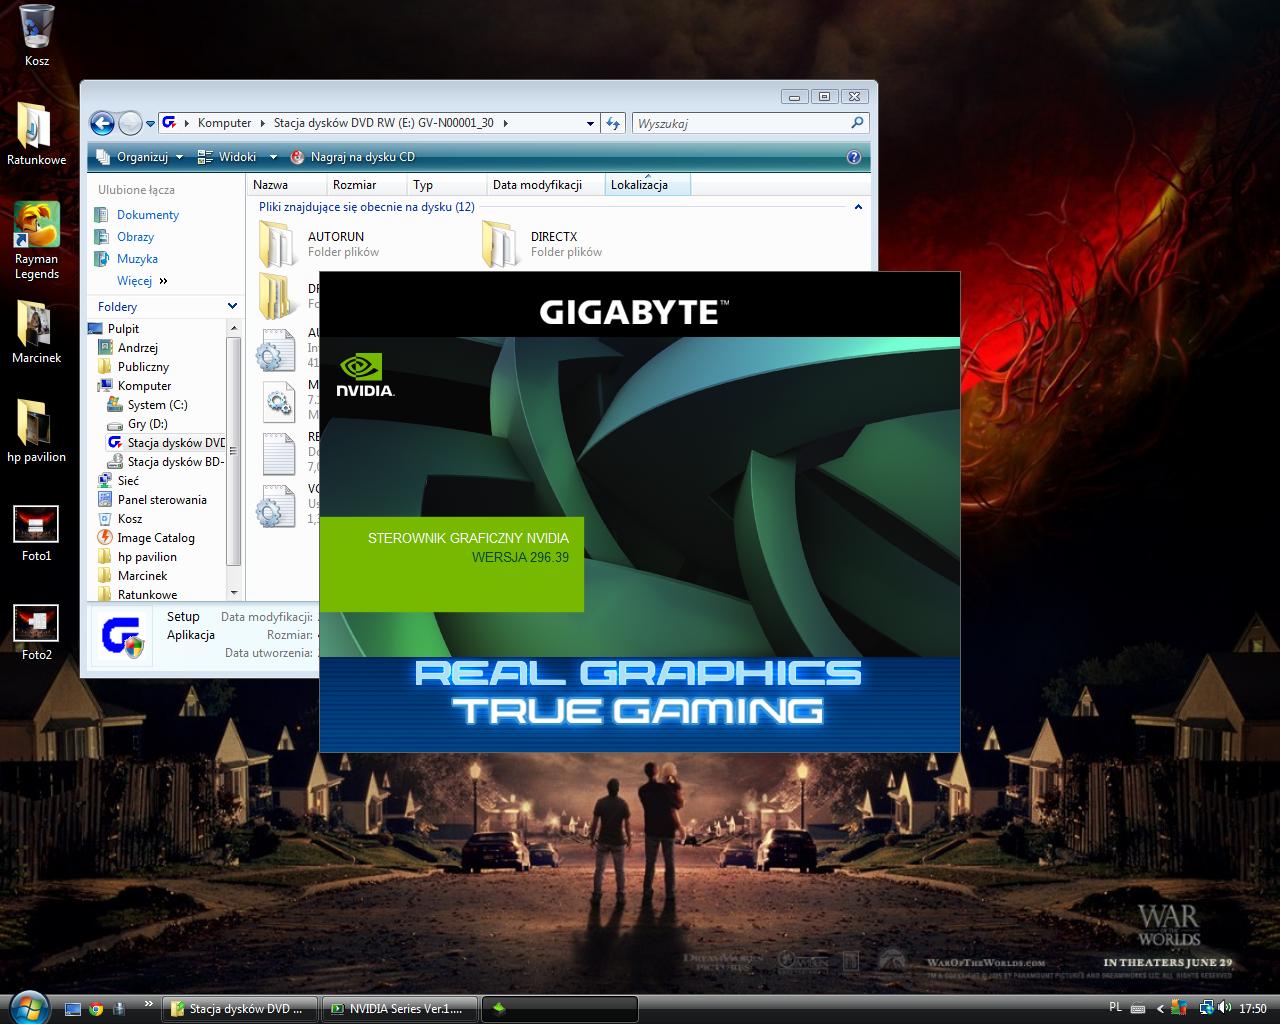Click the search magnifier icon in Explorer
Viewport: 1280px width, 1024px height.
(x=857, y=123)
